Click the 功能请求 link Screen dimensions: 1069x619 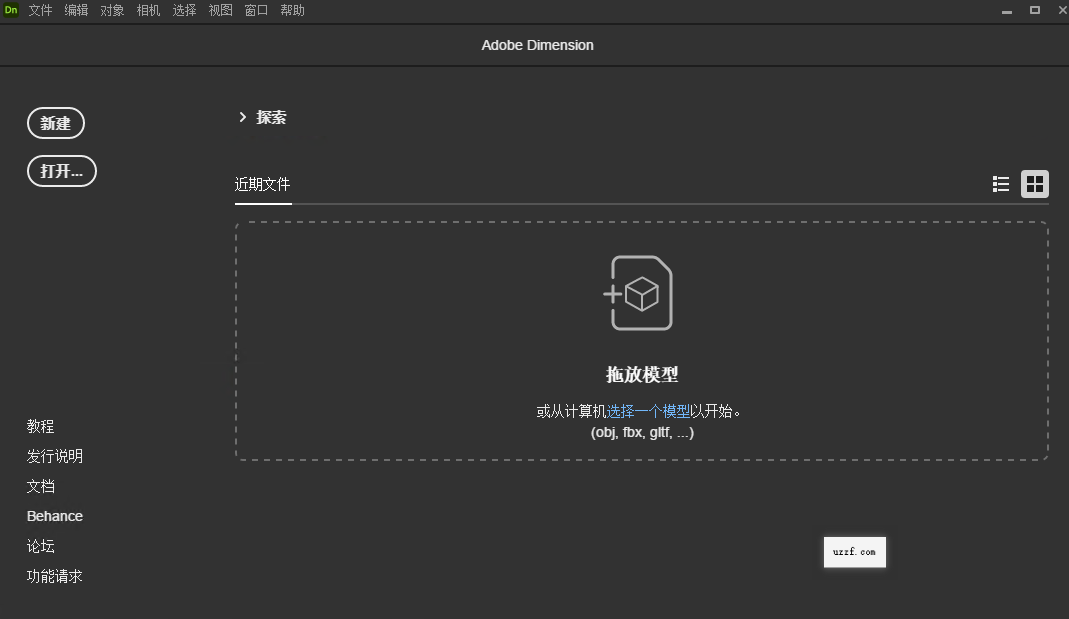coord(55,576)
